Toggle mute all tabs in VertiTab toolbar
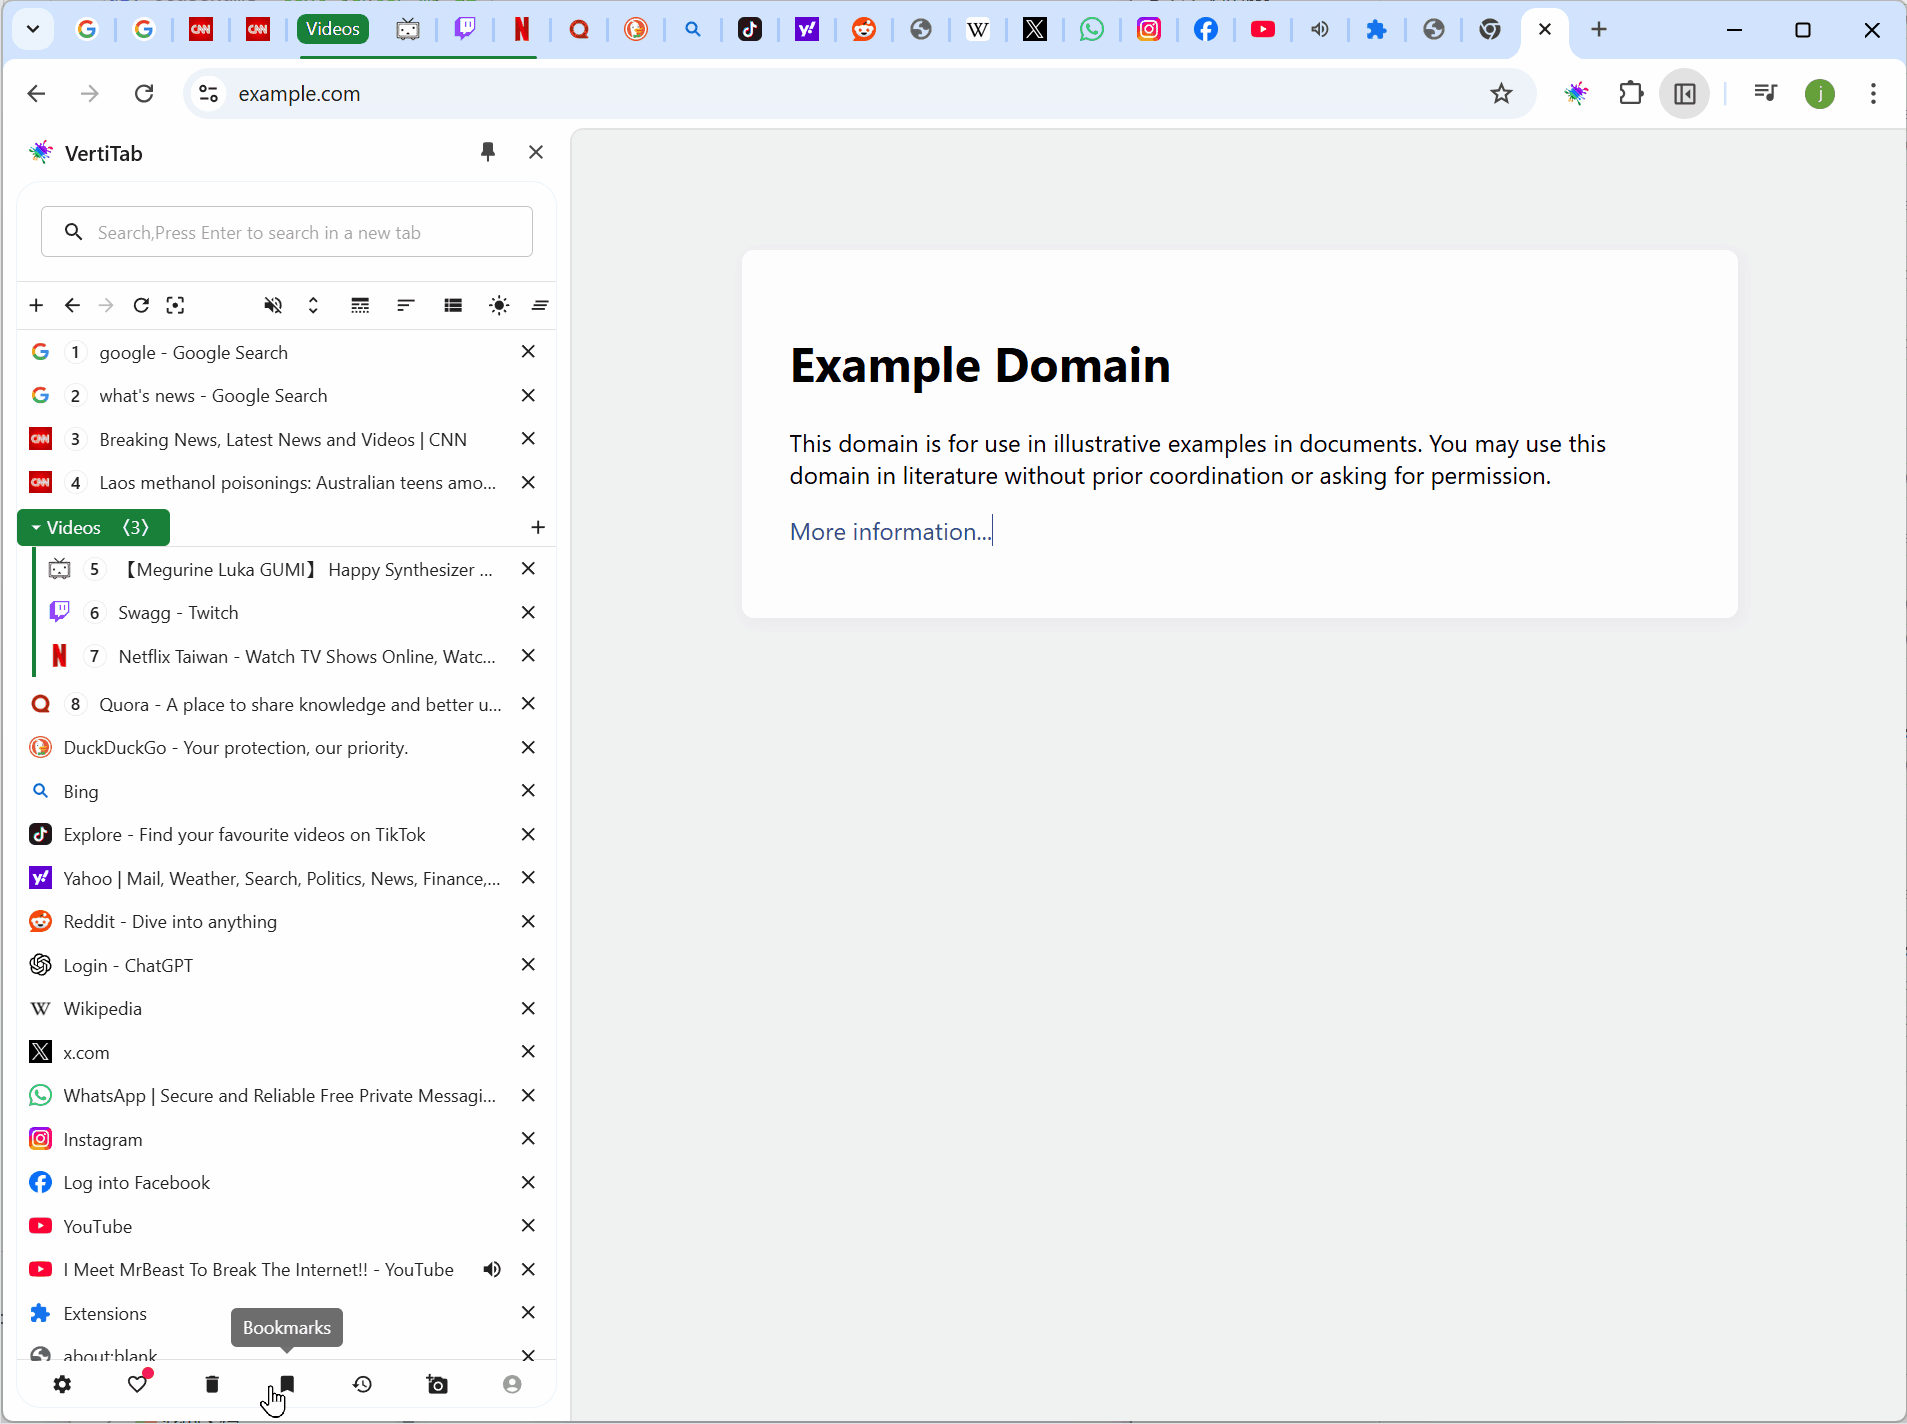This screenshot has width=1907, height=1424. (x=272, y=305)
